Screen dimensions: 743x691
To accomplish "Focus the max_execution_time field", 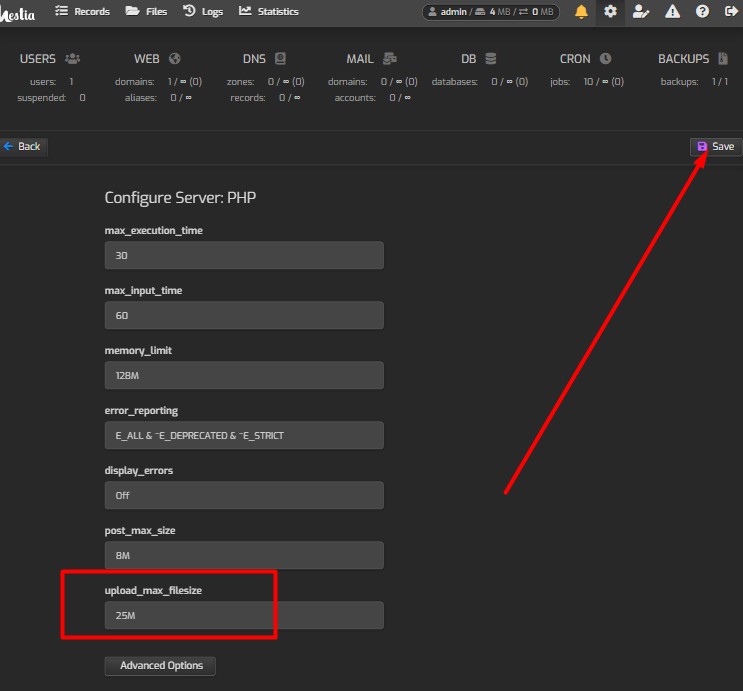I will tap(244, 255).
